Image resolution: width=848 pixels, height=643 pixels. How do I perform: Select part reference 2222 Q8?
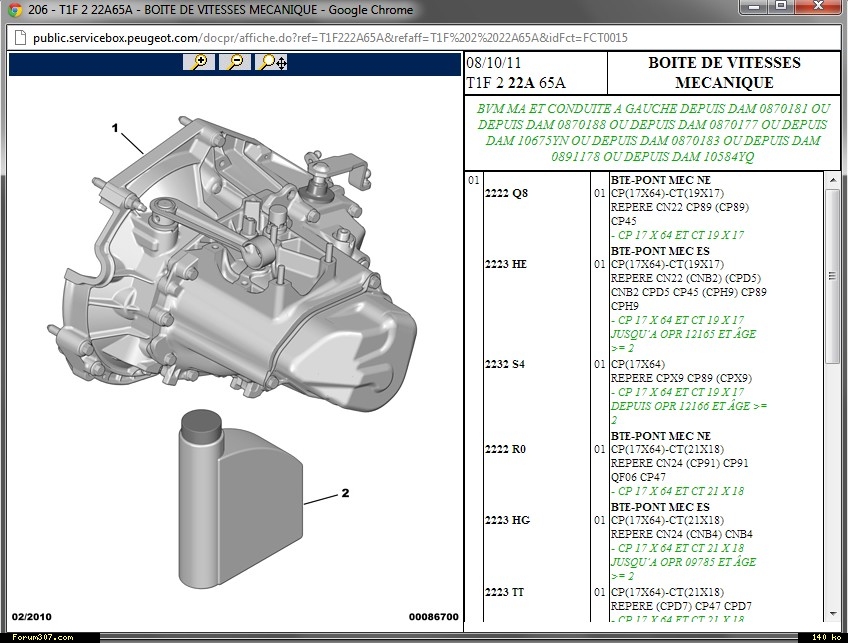(505, 194)
